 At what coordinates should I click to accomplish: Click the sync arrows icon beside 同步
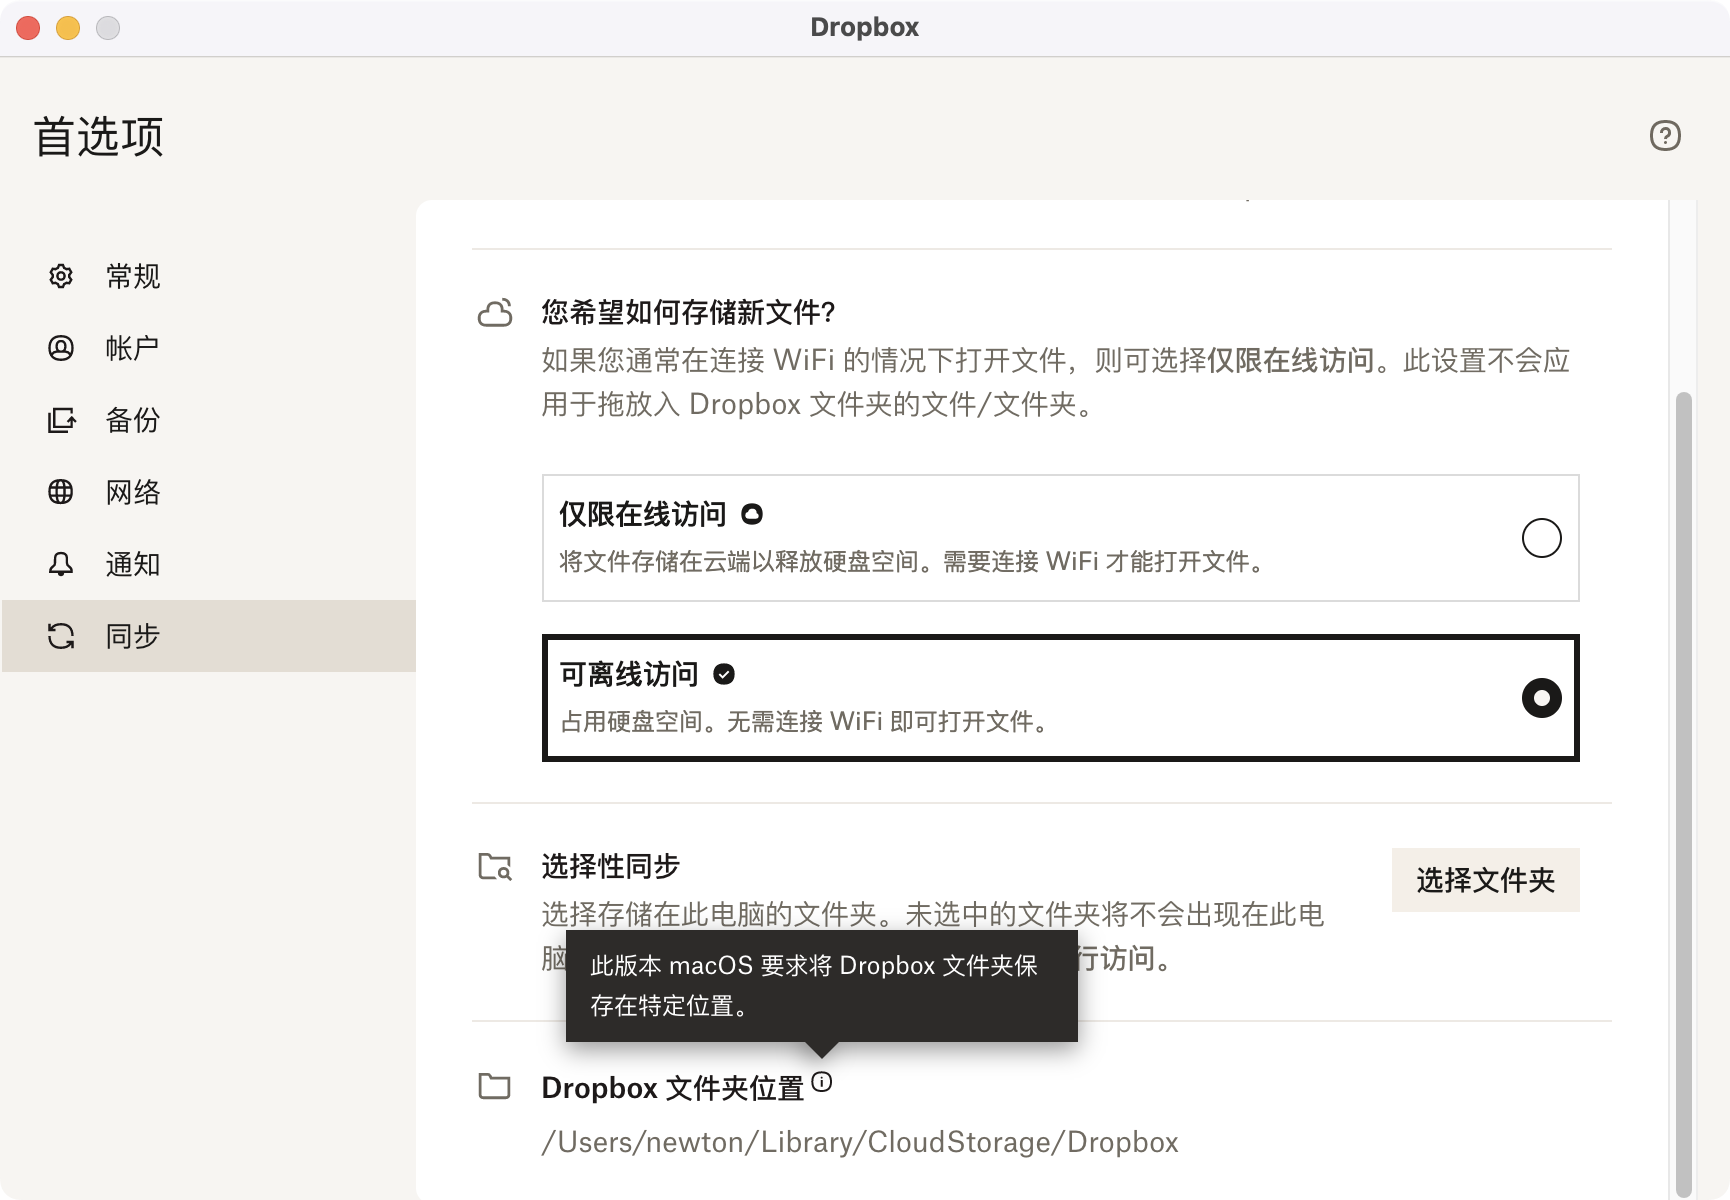click(x=61, y=636)
